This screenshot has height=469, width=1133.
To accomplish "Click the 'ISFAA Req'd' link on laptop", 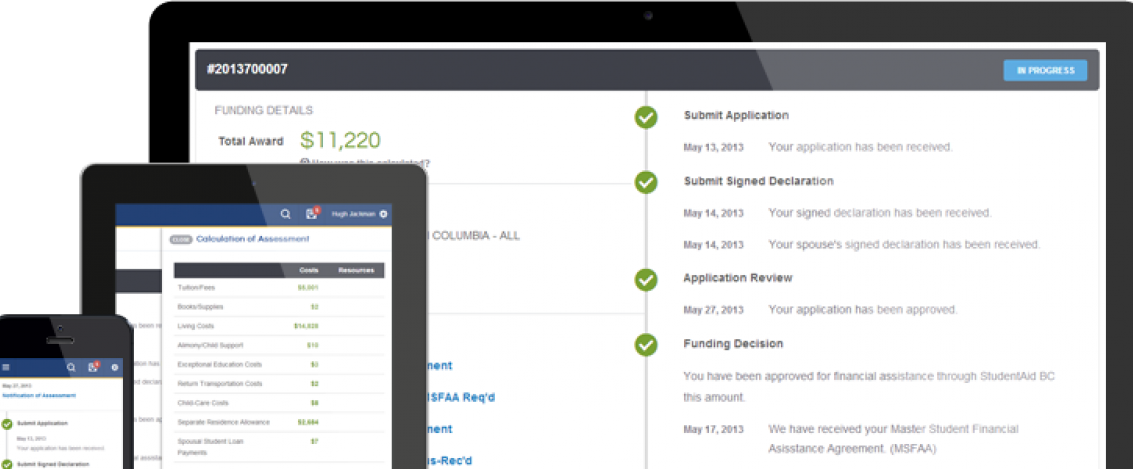I will 460,397.
